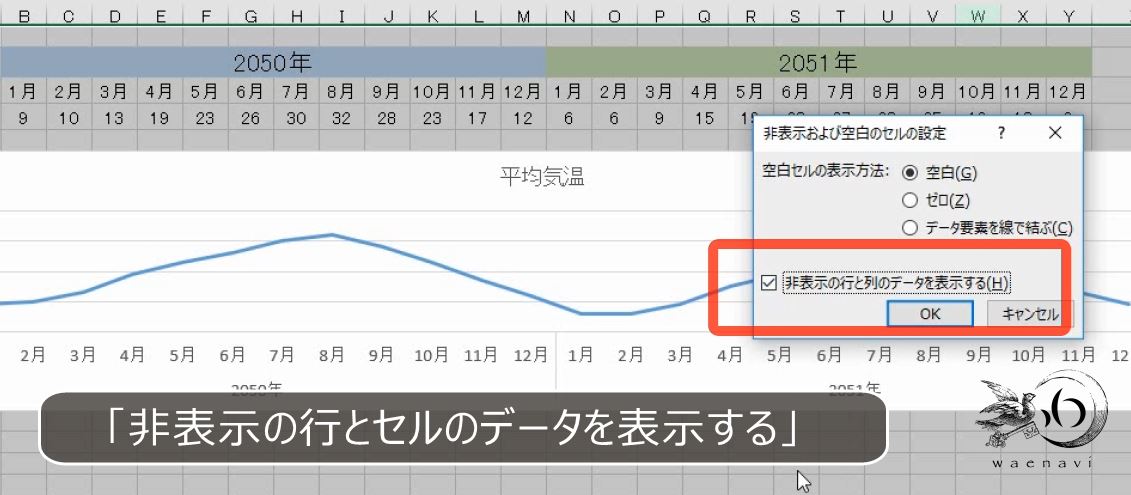Viewport: 1131px width, 495px height.
Task: Select highlighted column header W
Action: [x=977, y=17]
